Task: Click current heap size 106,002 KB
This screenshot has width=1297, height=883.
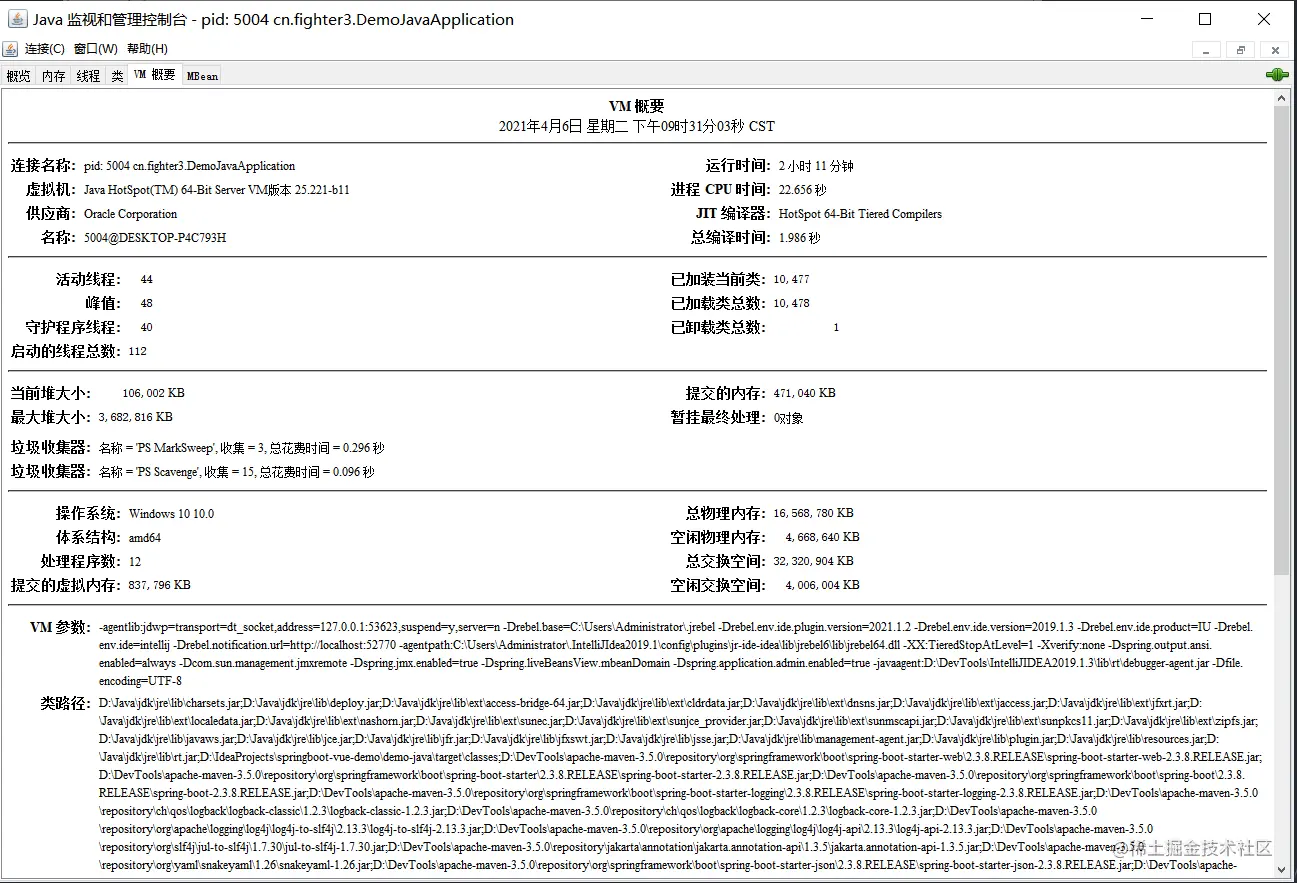Action: click(x=153, y=394)
